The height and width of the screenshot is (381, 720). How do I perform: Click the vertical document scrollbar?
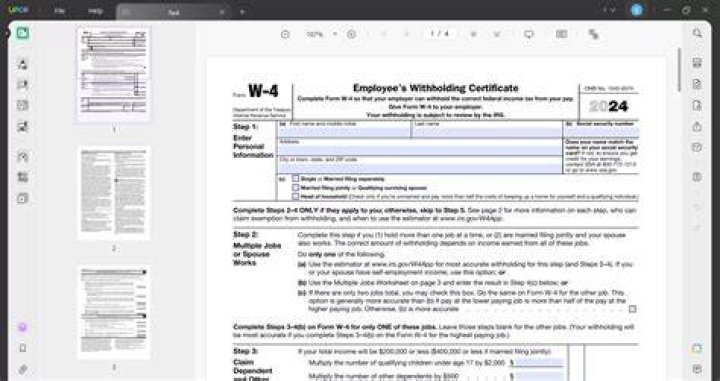click(x=679, y=69)
